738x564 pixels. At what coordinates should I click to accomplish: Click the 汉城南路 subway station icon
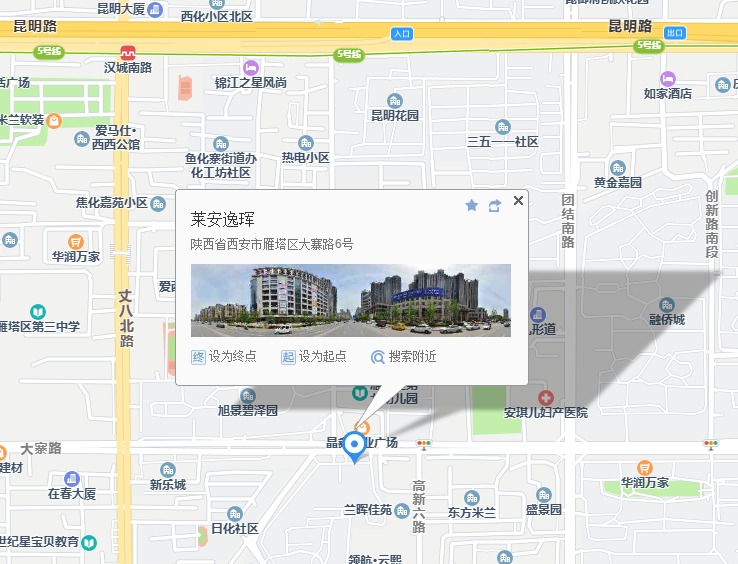coord(128,52)
